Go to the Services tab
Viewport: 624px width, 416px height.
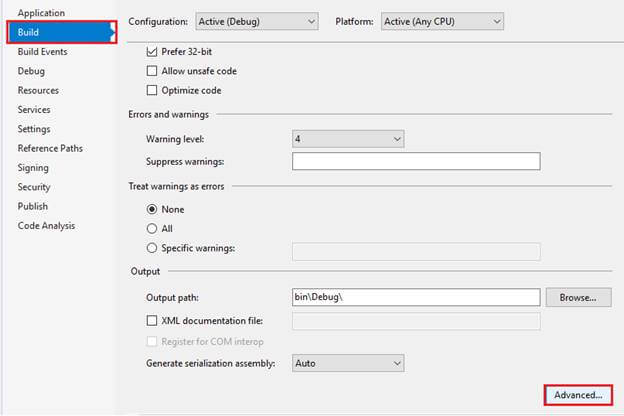pyautogui.click(x=34, y=109)
